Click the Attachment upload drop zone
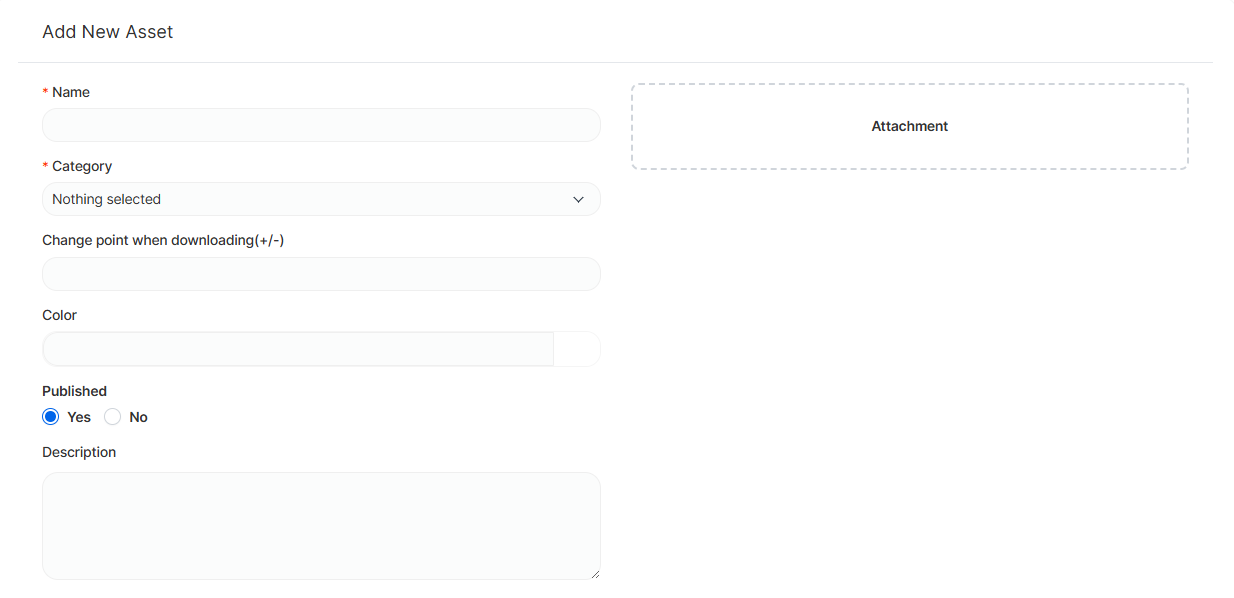 [x=909, y=126]
